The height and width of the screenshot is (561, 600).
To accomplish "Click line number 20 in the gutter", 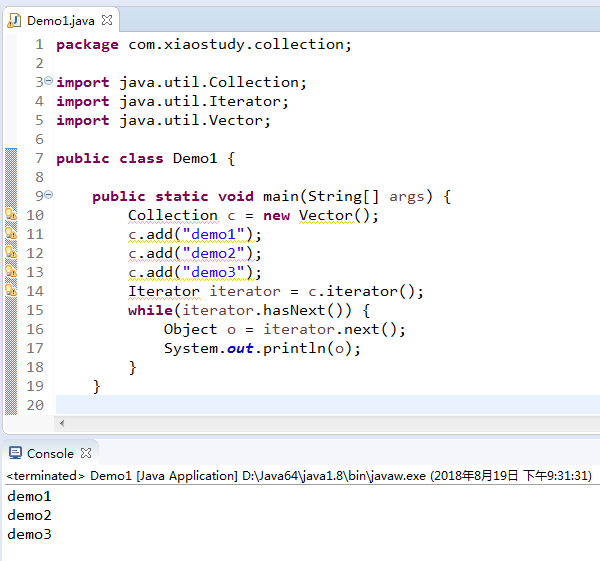I will (35, 405).
